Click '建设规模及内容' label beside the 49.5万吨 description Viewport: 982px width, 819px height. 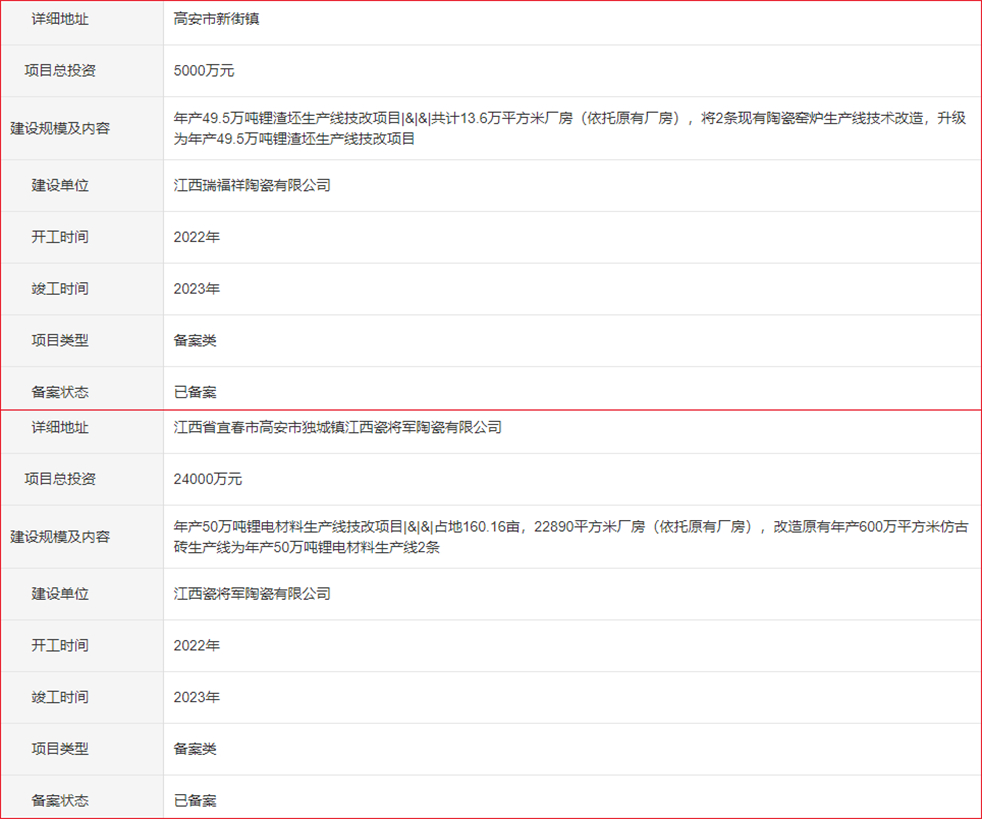tap(60, 128)
